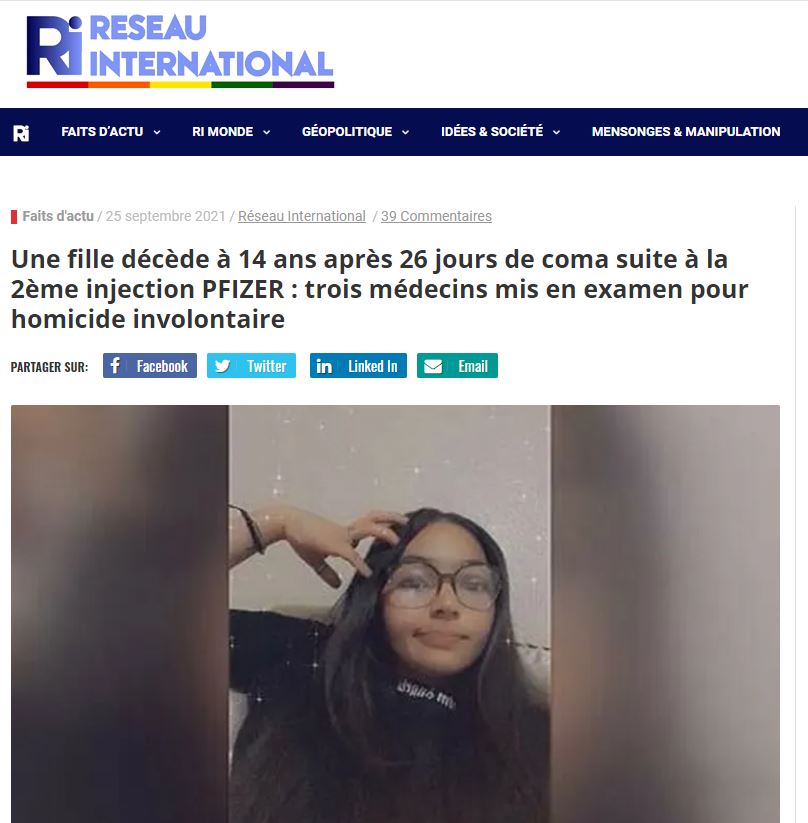Click the Facebook f icon
The height and width of the screenshot is (823, 808).
tap(116, 366)
